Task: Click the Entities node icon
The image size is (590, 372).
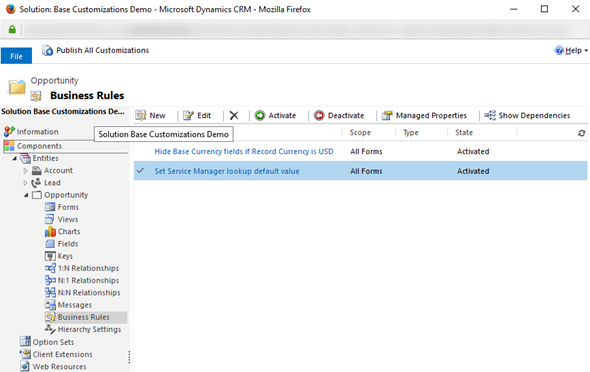Action: (25, 158)
